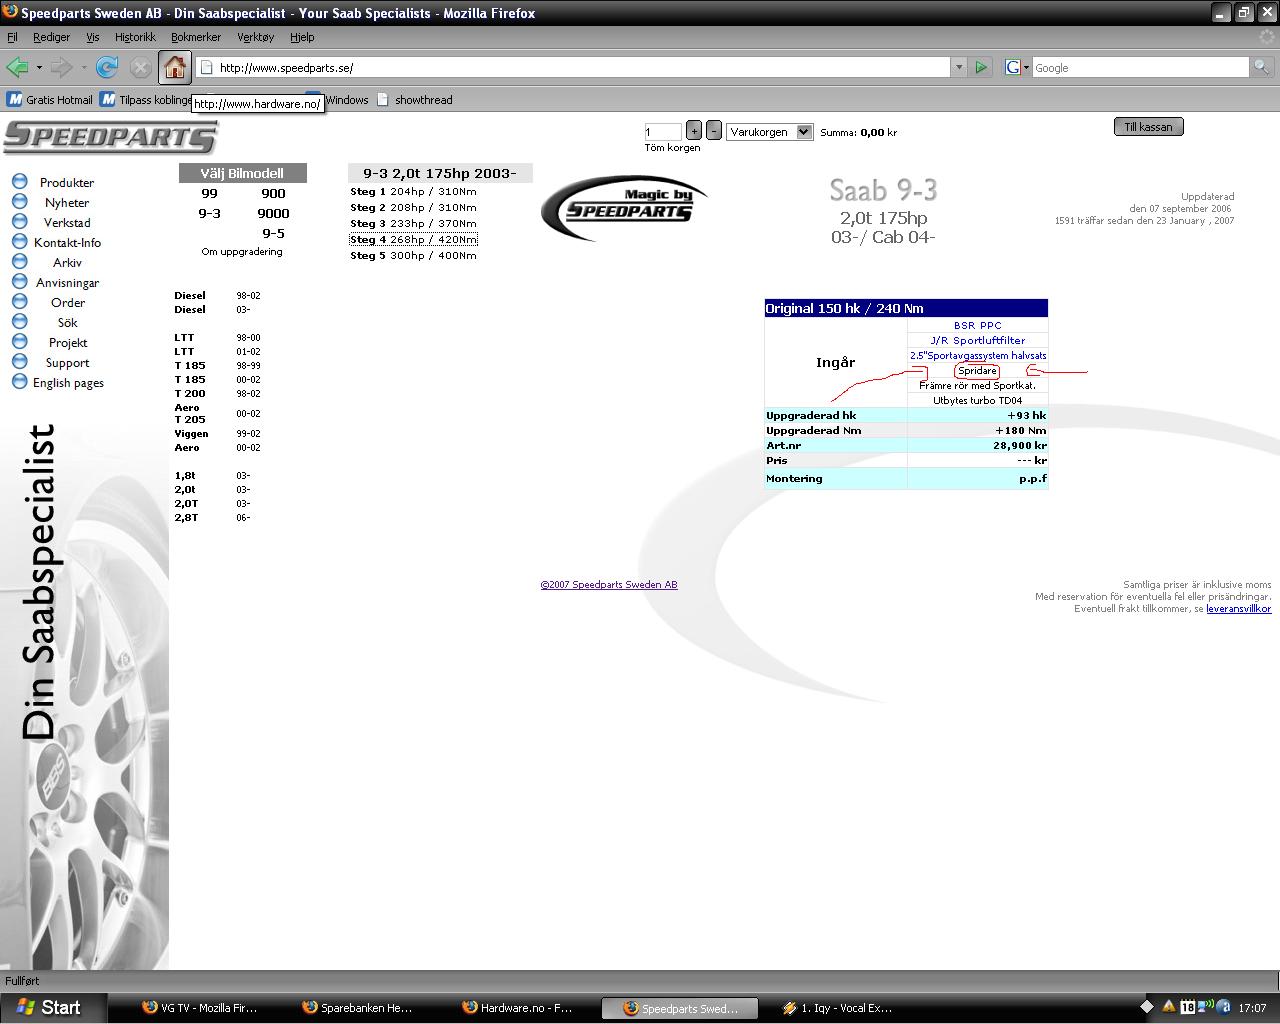Screen dimensions: 1280x1024
Task: Open the Bokmerker menu
Action: (196, 37)
